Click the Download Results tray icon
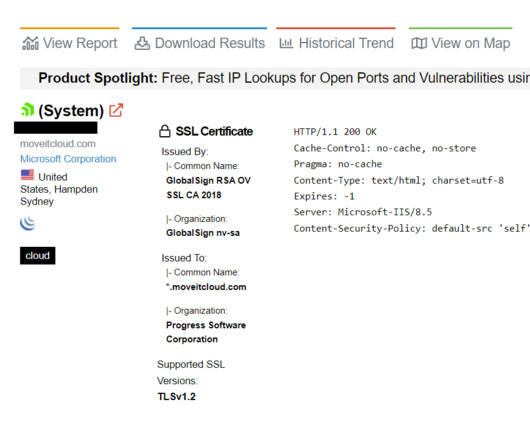530x442 pixels. coord(142,43)
